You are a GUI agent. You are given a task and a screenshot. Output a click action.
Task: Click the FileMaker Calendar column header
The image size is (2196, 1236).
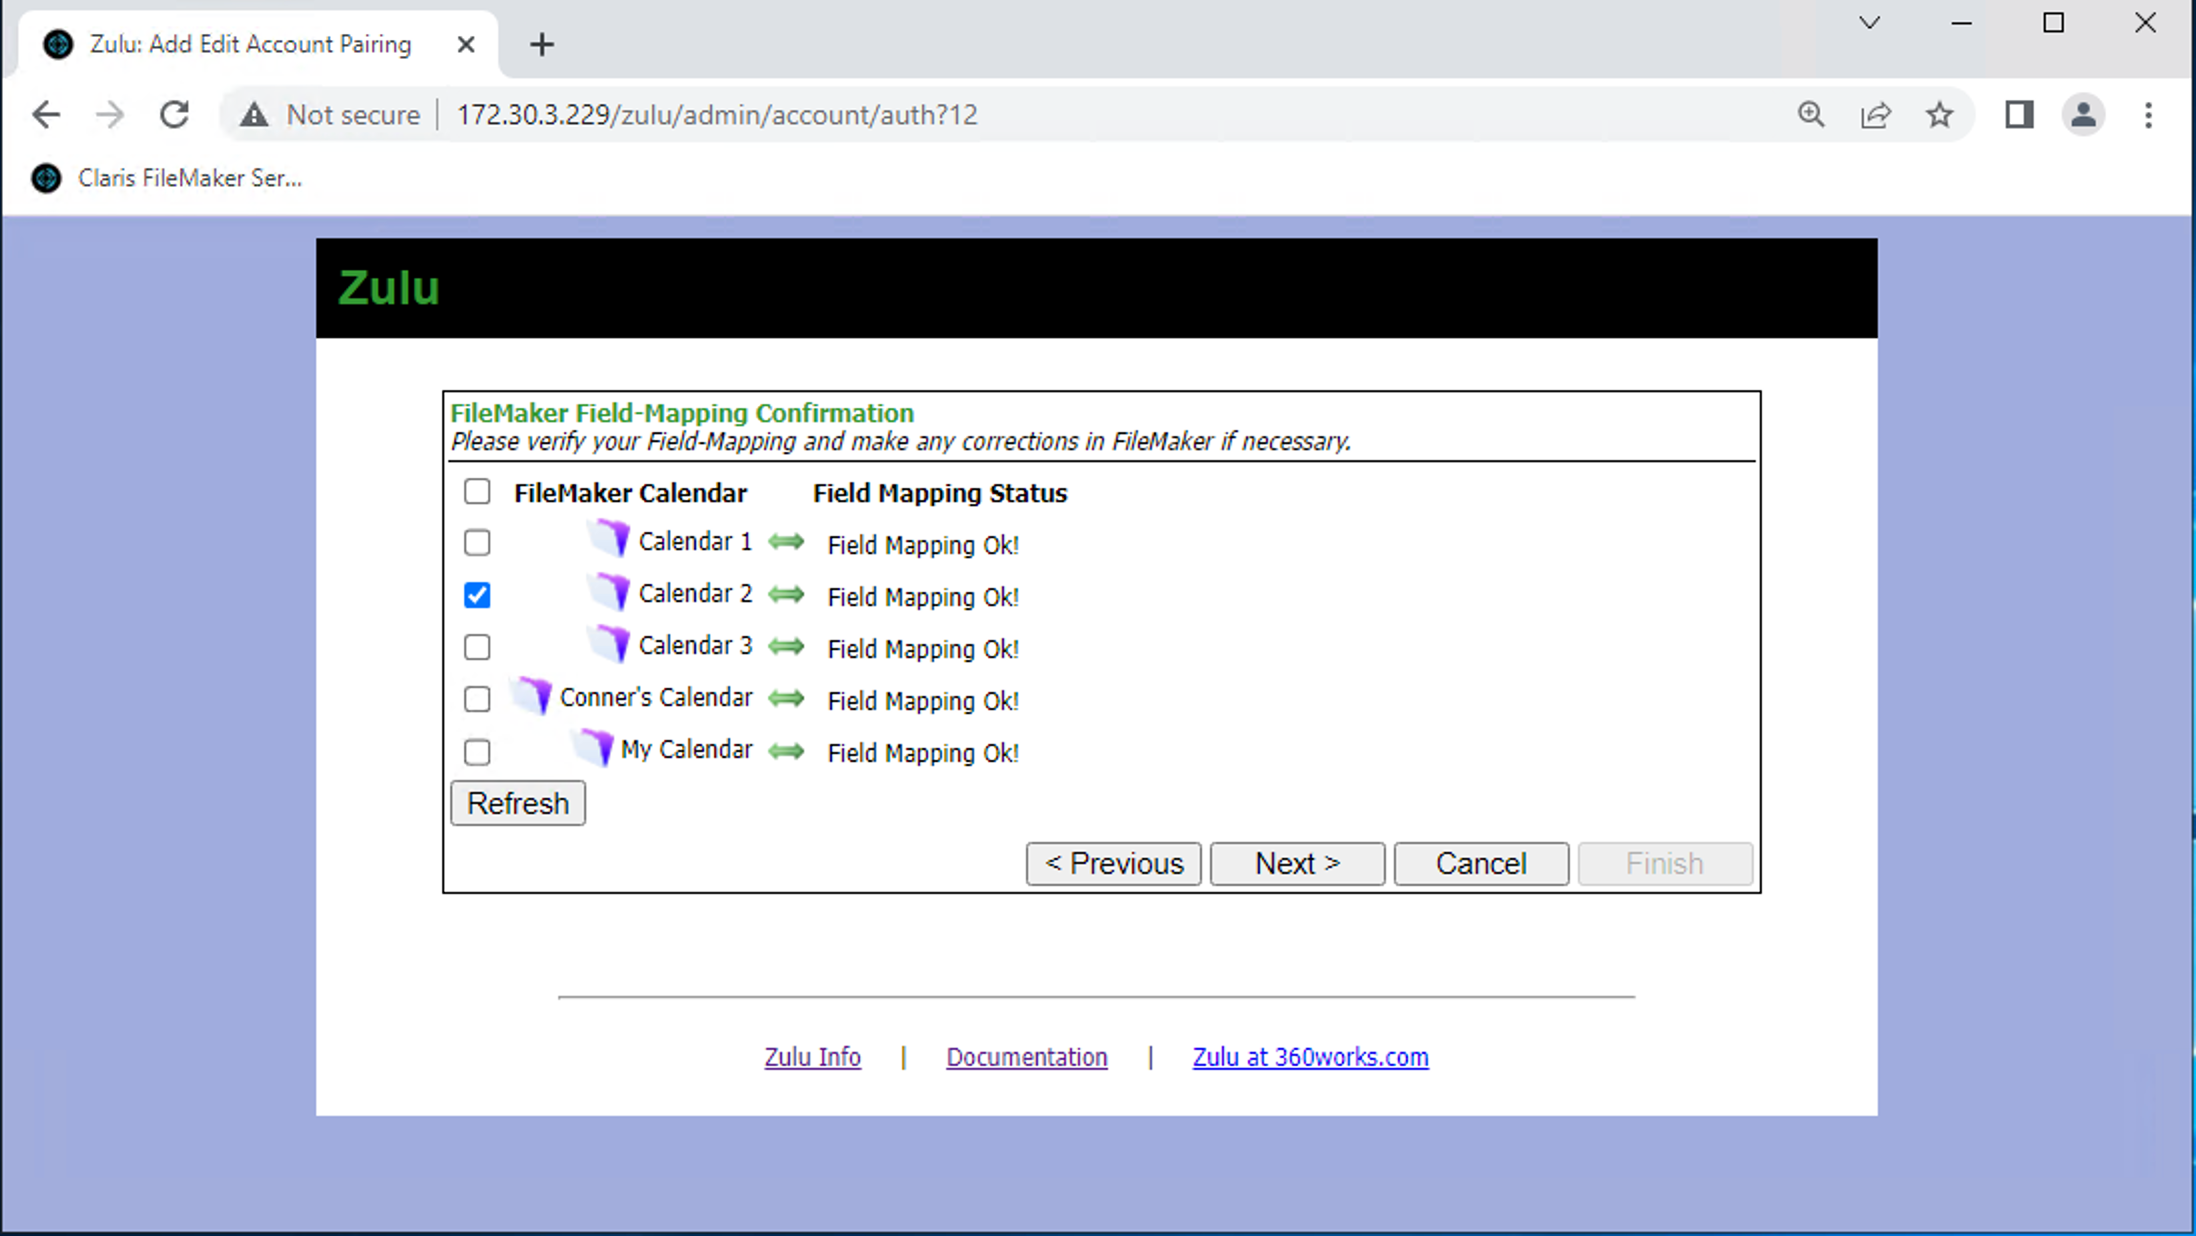630,493
